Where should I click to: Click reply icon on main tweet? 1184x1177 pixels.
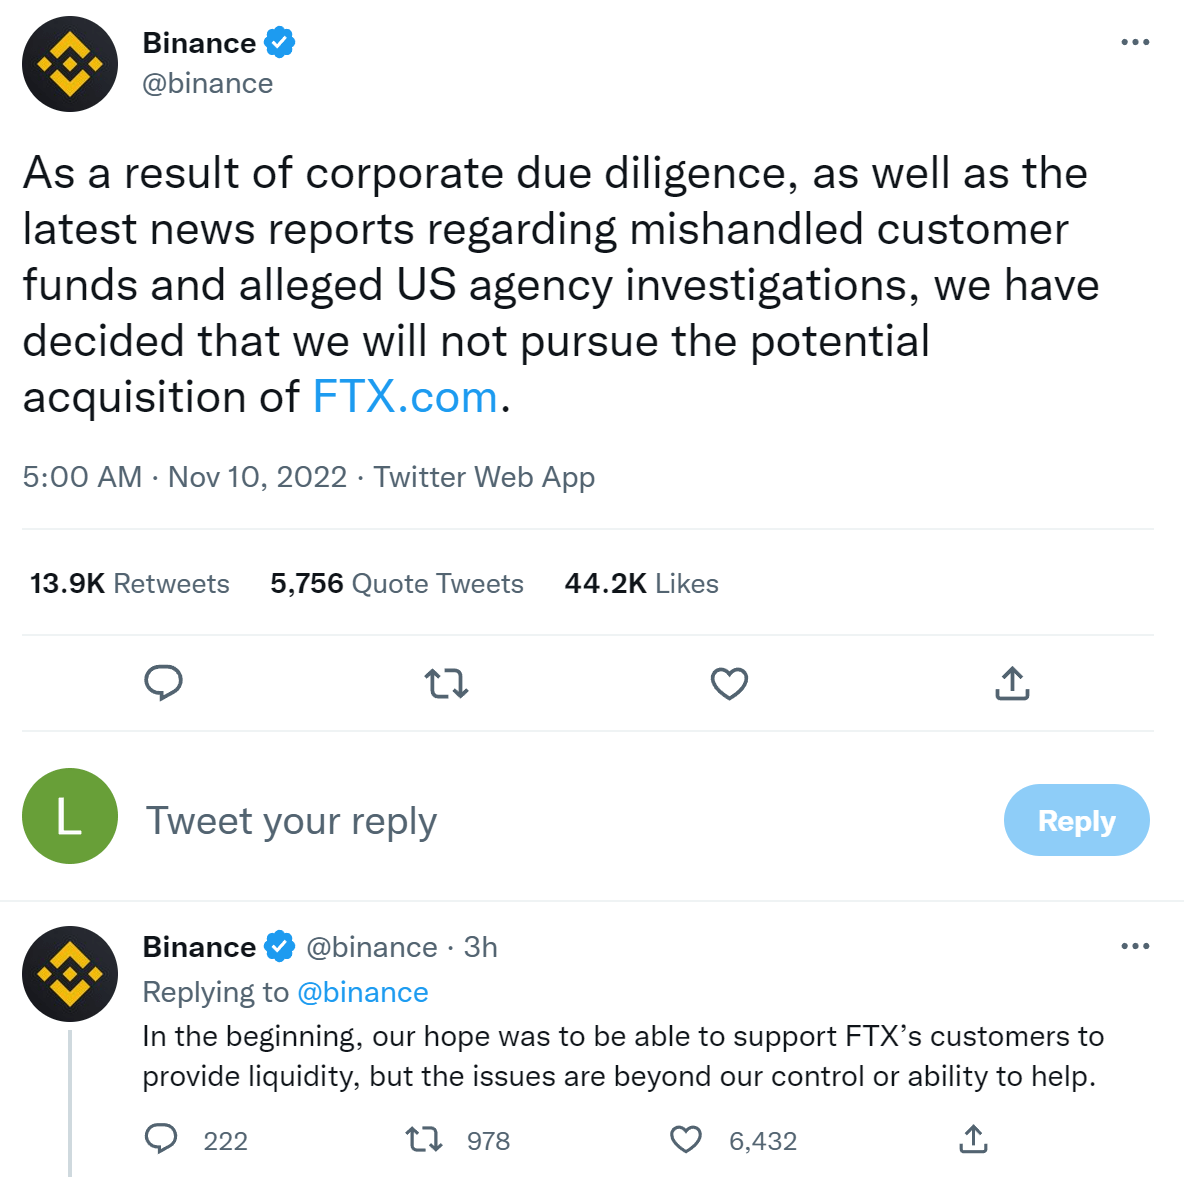point(164,683)
